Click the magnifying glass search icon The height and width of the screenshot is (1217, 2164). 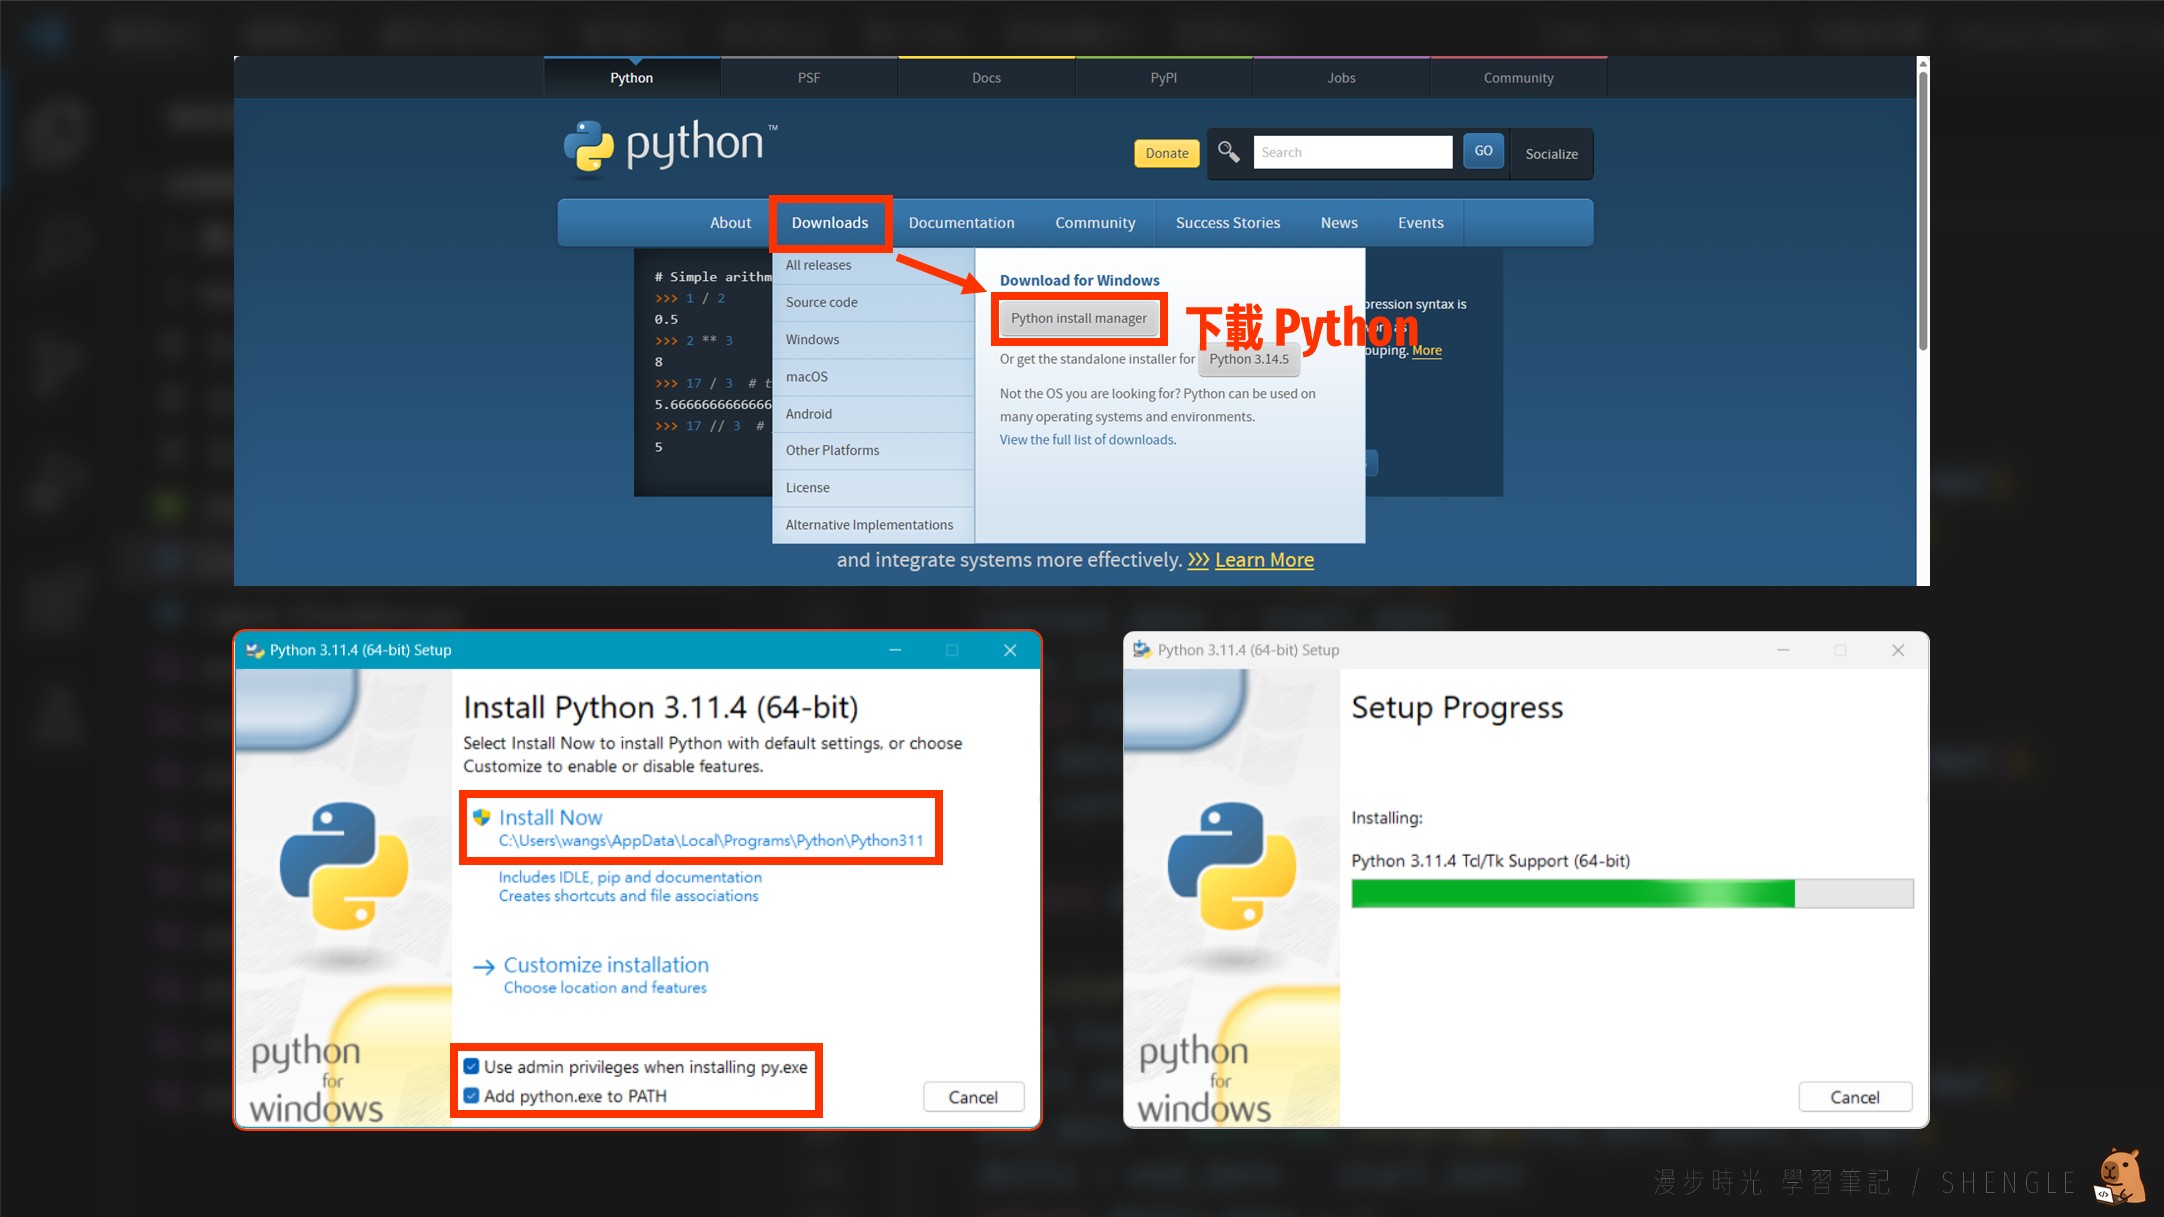(1229, 152)
